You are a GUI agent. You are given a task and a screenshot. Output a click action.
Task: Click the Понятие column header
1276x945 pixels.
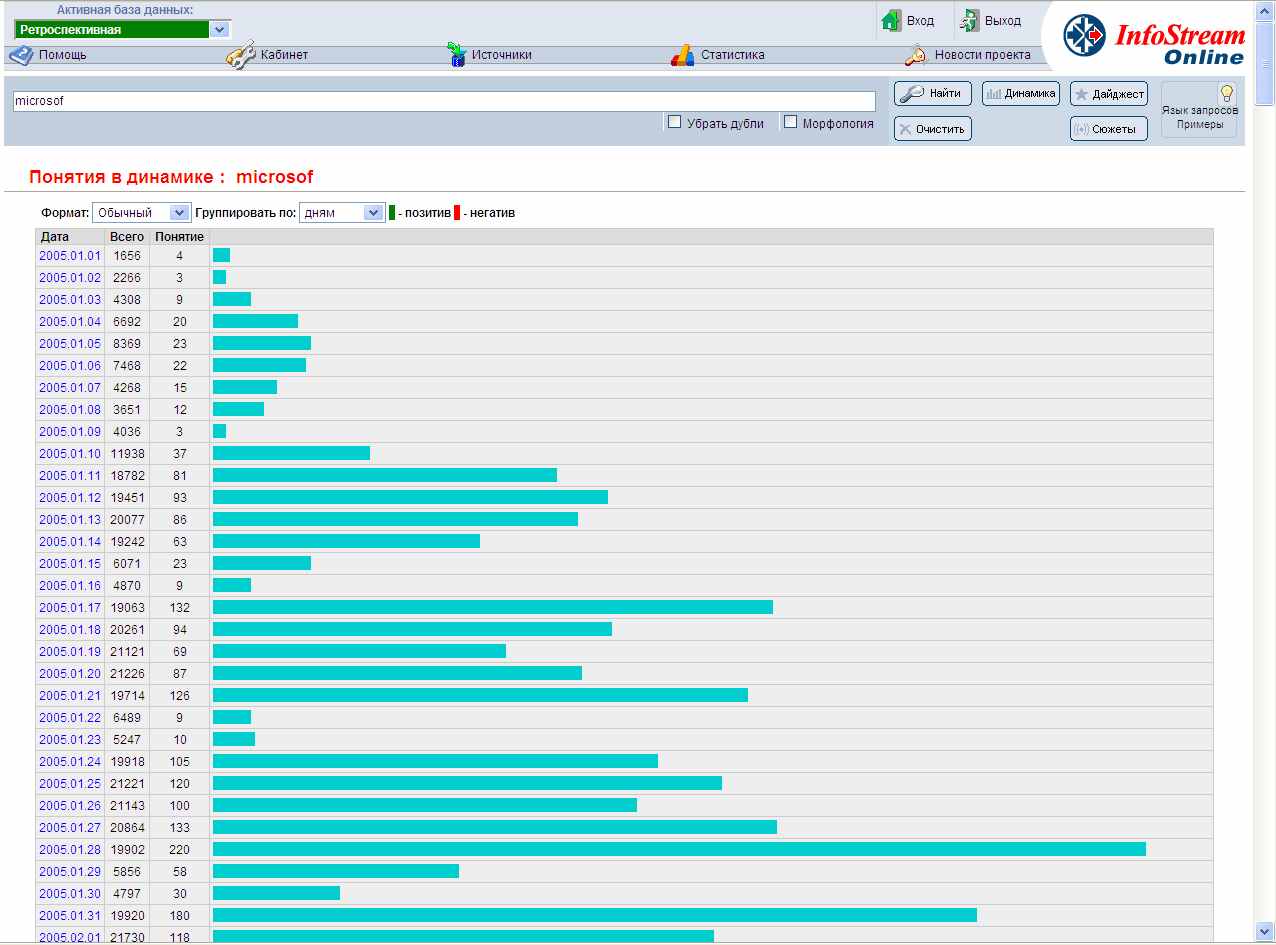[180, 237]
